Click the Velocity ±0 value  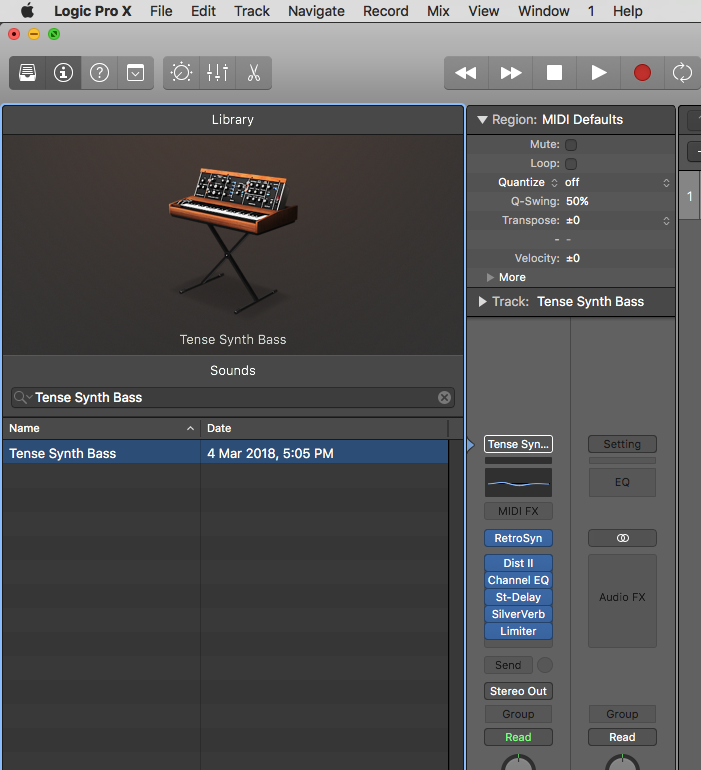(573, 258)
